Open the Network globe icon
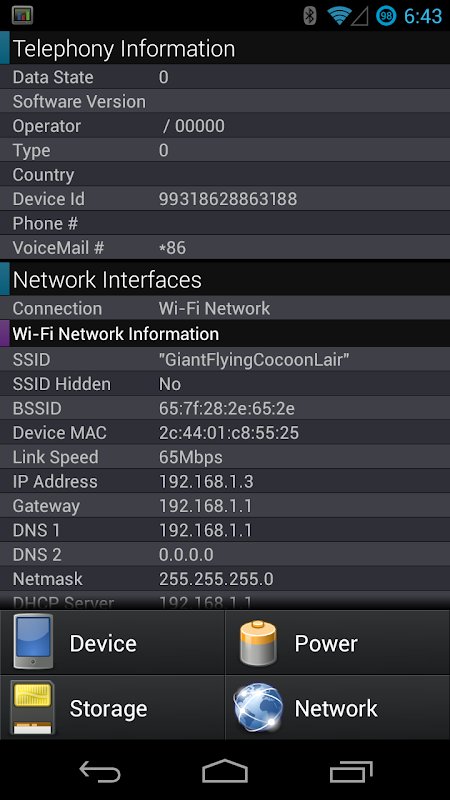 coord(258,708)
